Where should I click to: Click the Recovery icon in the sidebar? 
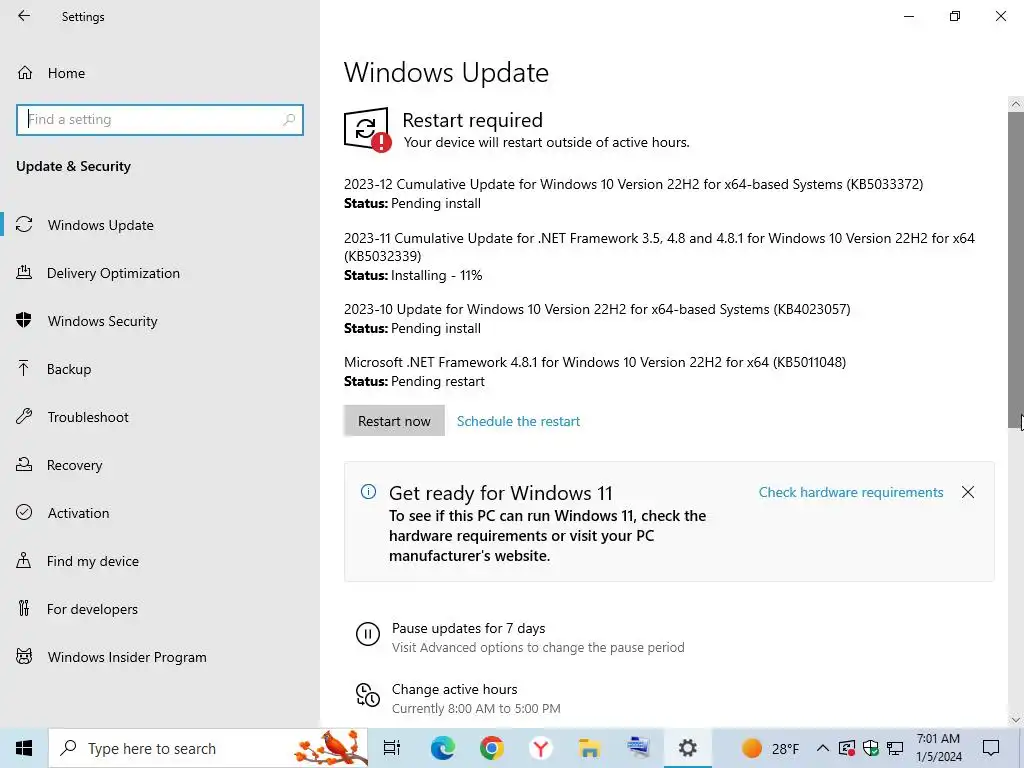(x=24, y=464)
